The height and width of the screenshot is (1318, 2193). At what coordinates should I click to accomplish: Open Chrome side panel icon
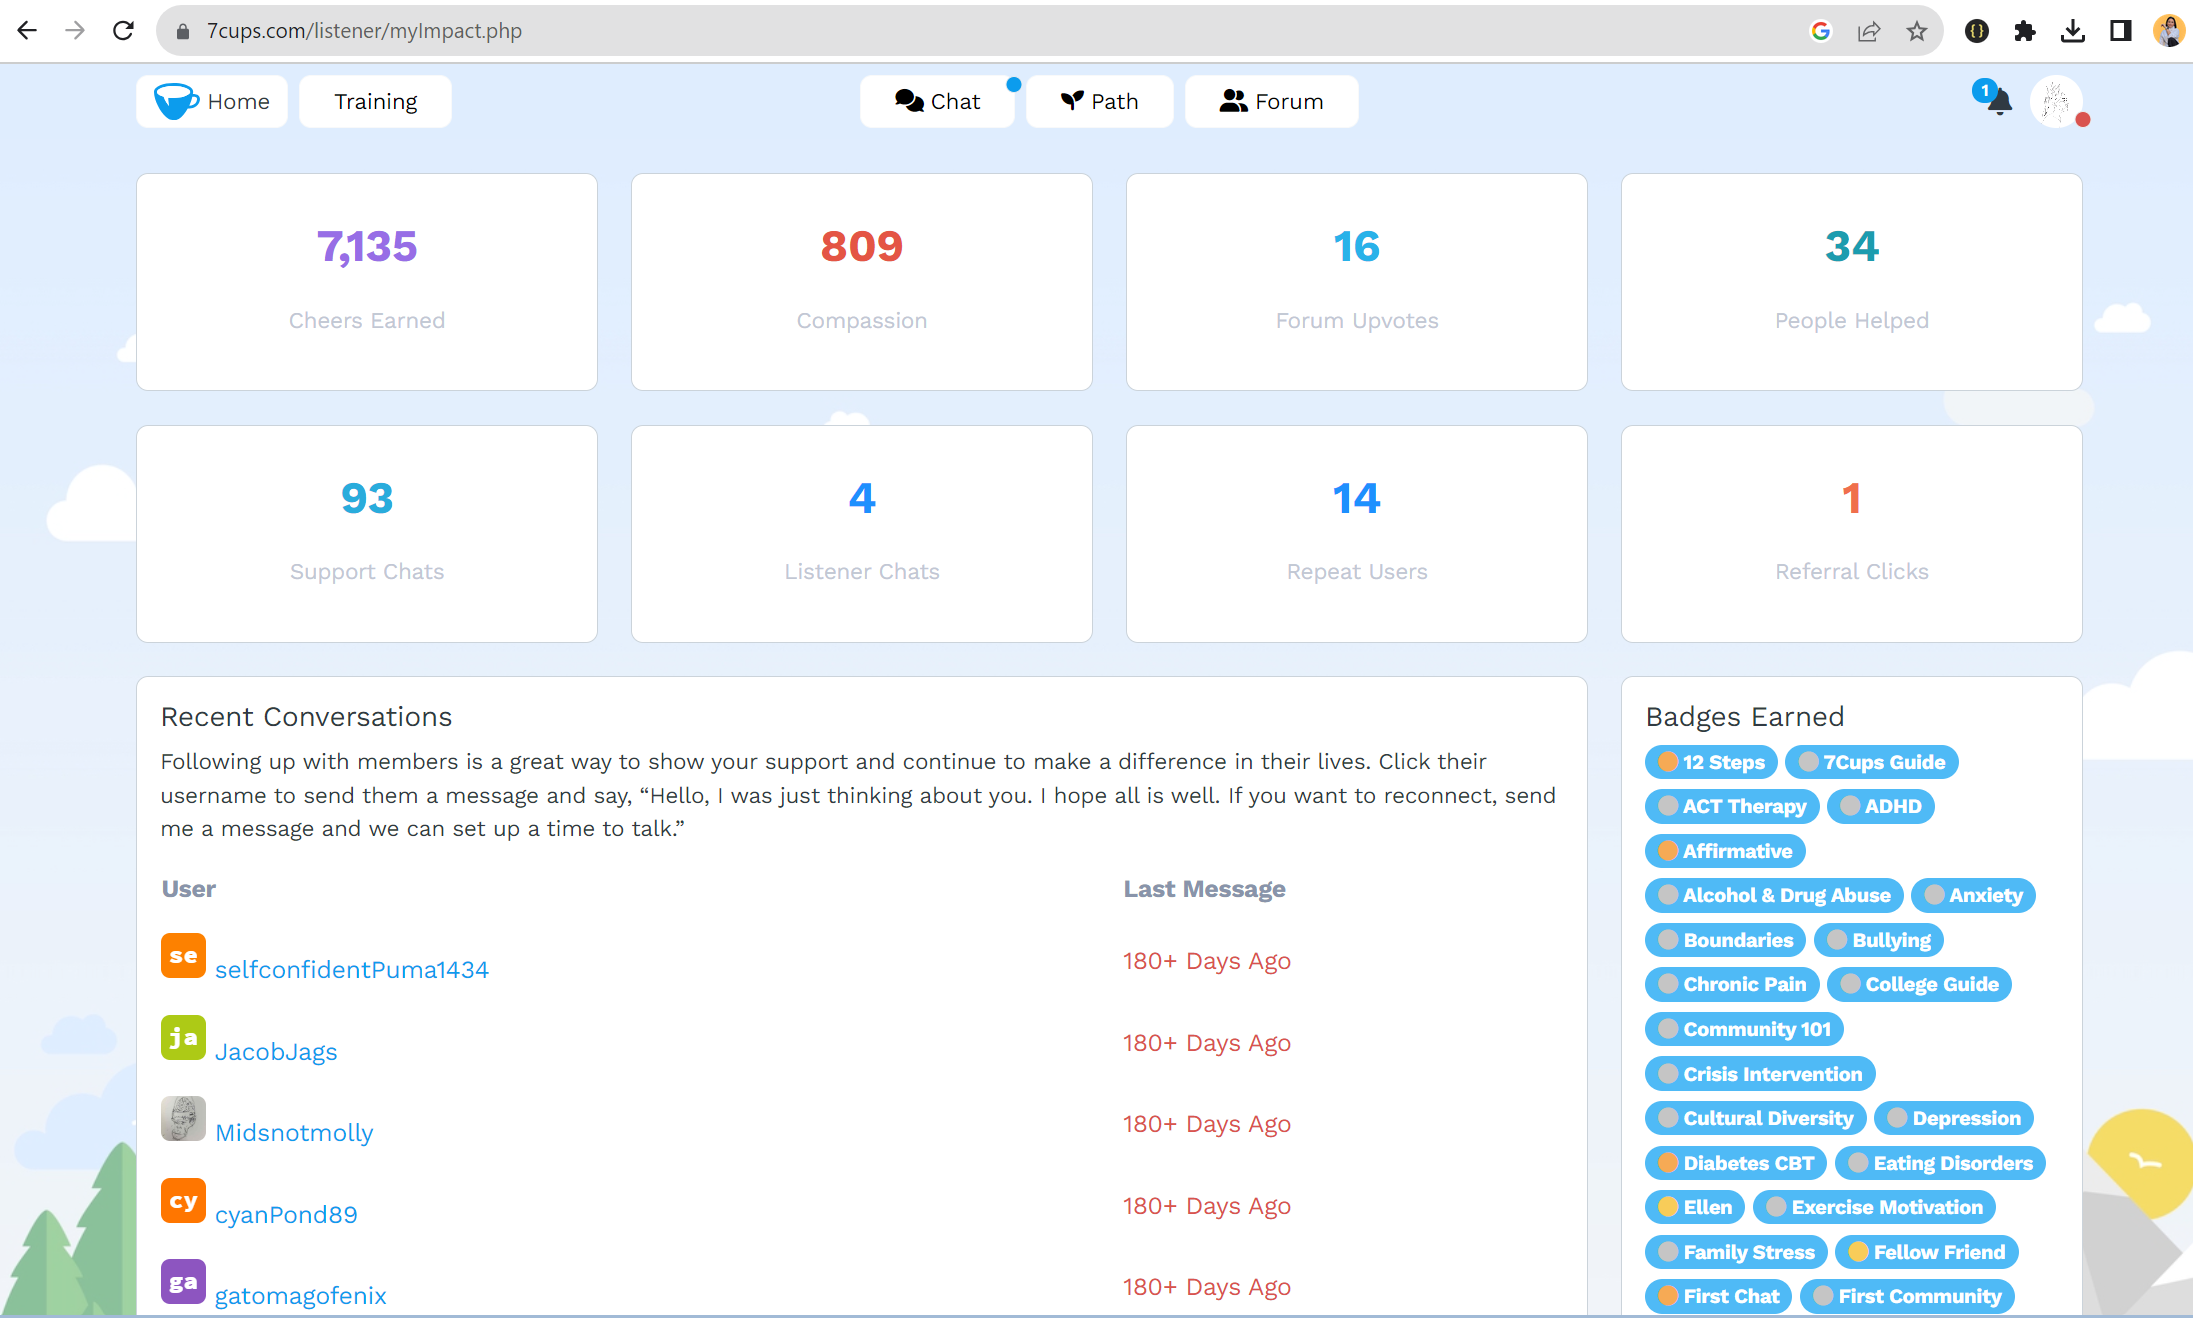pos(2120,31)
